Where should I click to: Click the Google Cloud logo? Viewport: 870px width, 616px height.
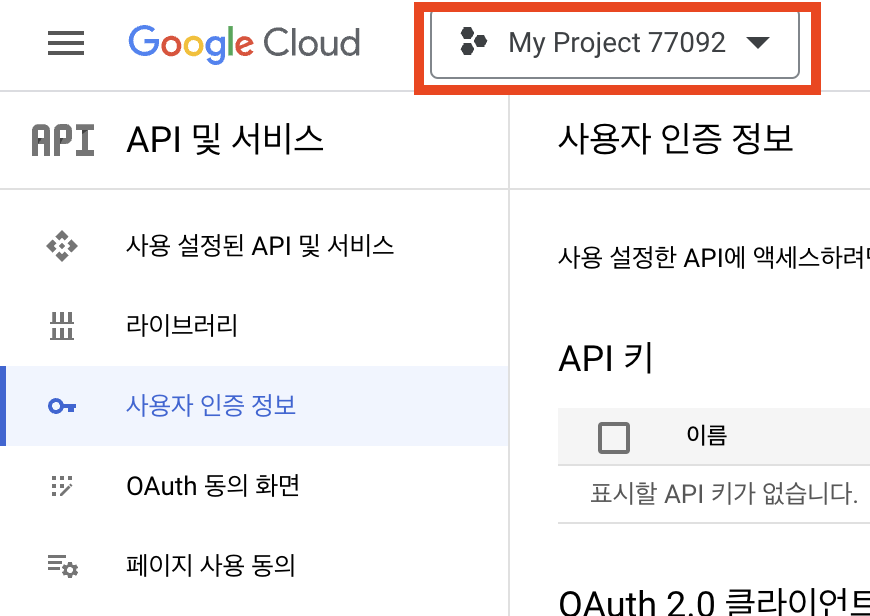(244, 43)
